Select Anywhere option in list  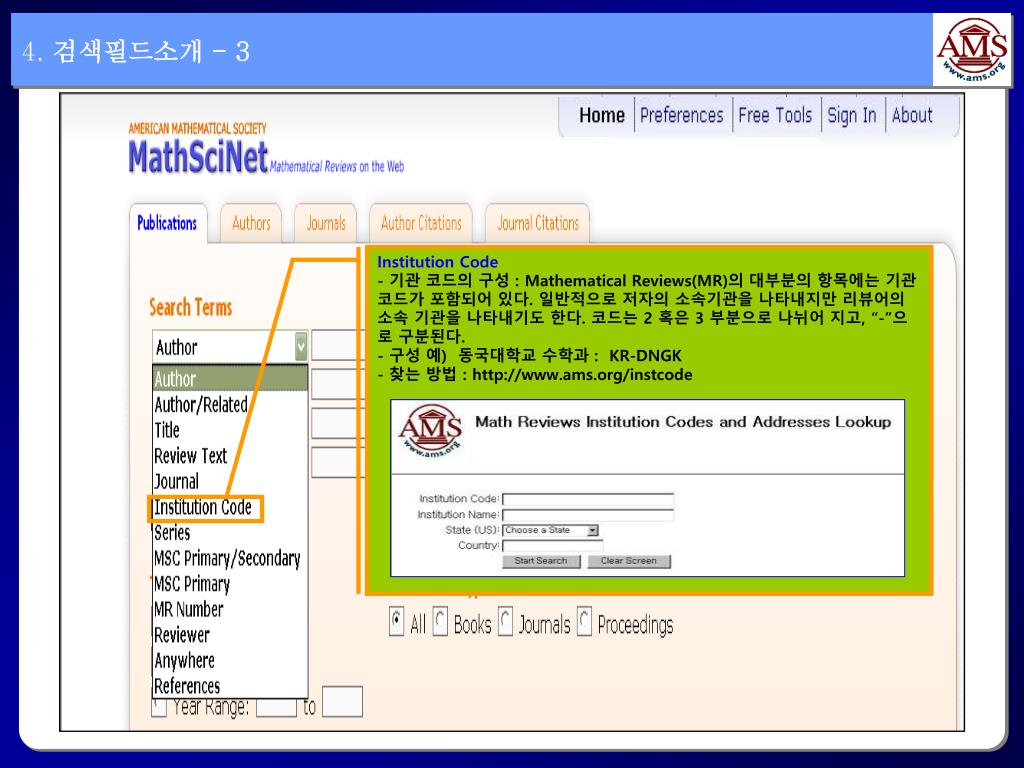pos(184,661)
